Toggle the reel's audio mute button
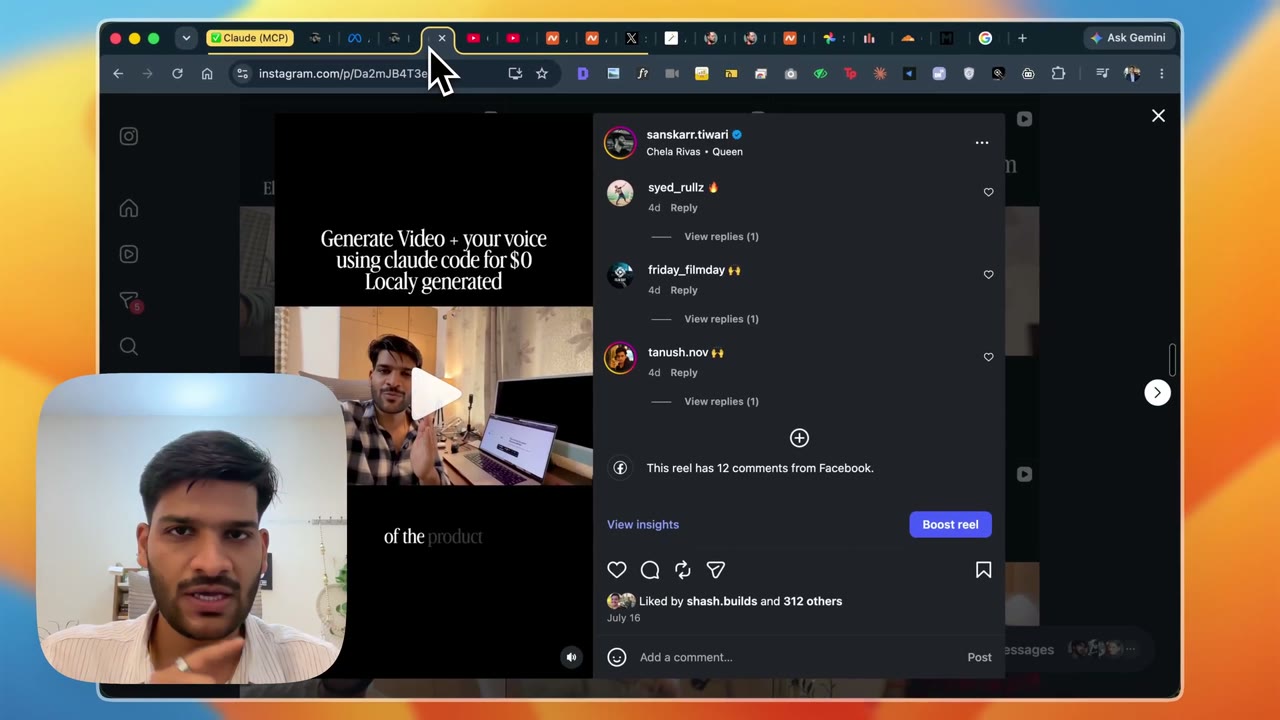Screen dimensions: 1280x720 pos(571,657)
